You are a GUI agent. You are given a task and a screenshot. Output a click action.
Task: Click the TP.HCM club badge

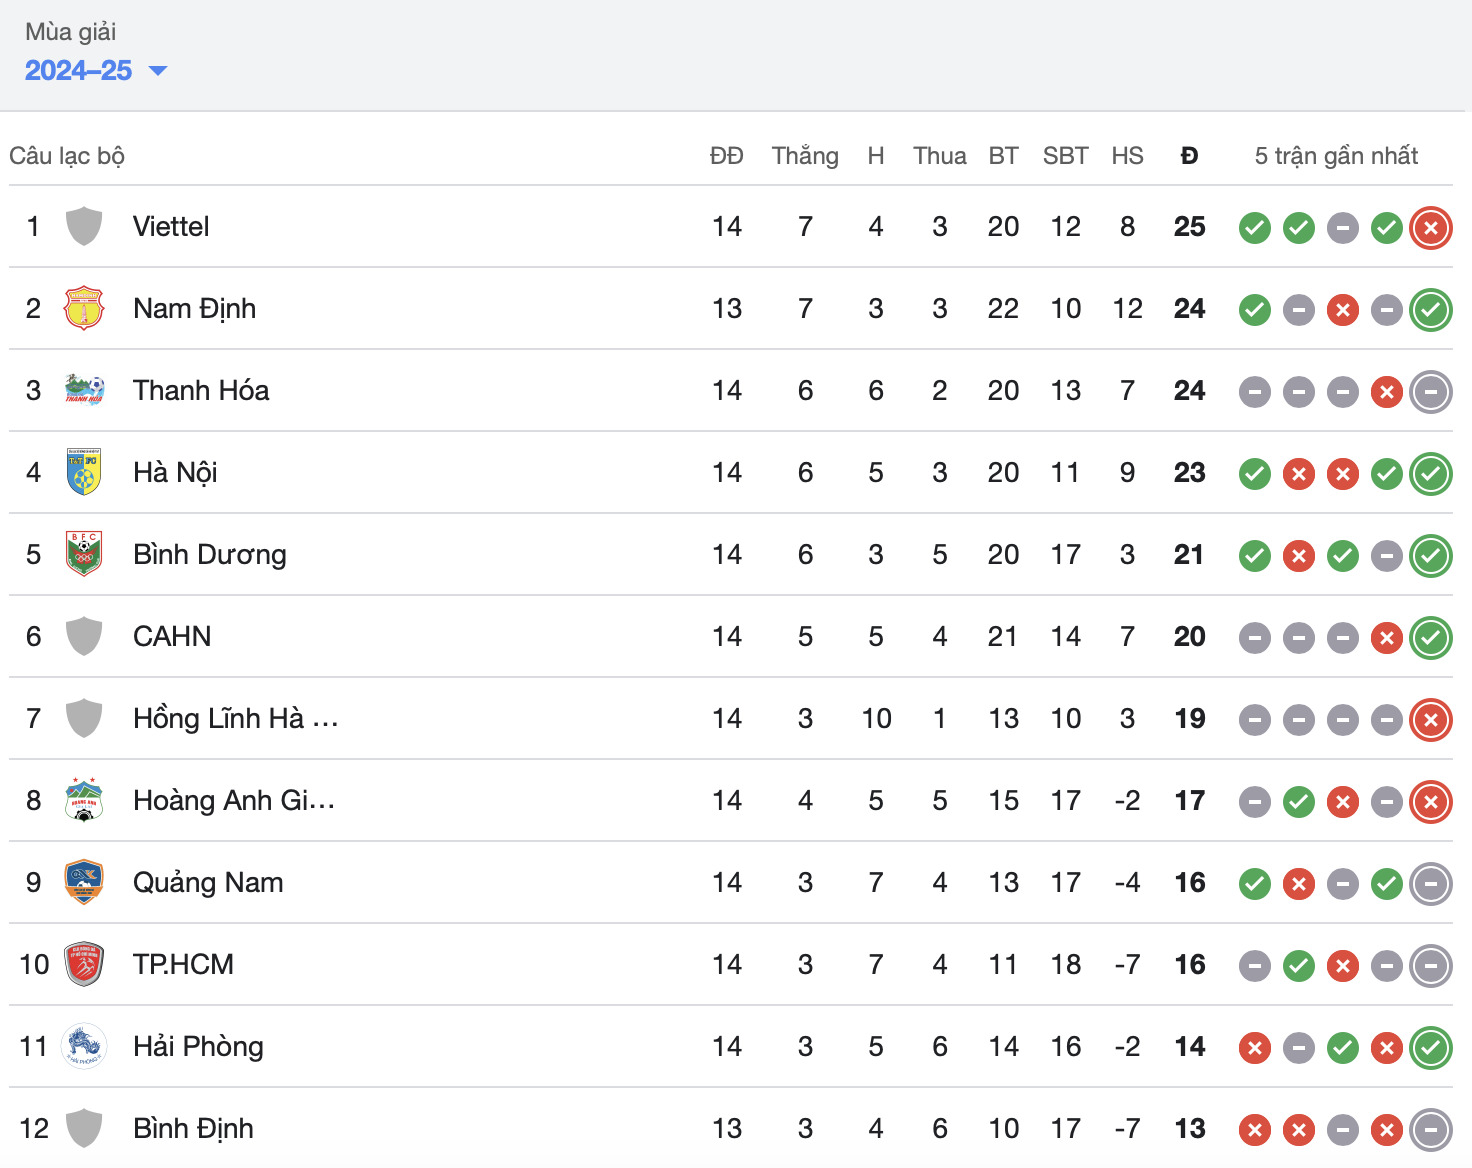[84, 964]
